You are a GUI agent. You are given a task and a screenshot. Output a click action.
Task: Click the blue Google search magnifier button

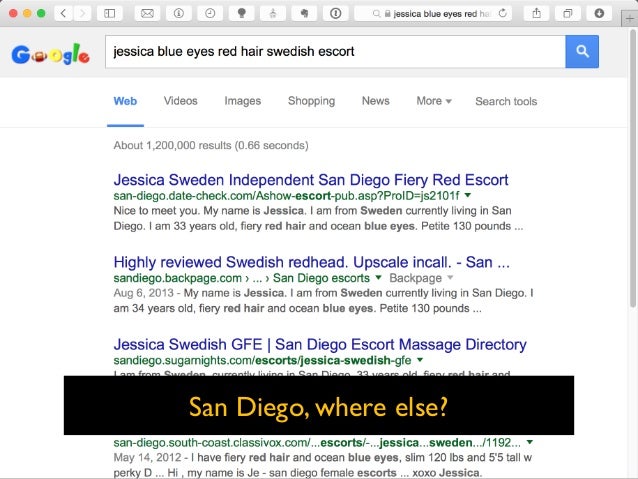(x=582, y=52)
